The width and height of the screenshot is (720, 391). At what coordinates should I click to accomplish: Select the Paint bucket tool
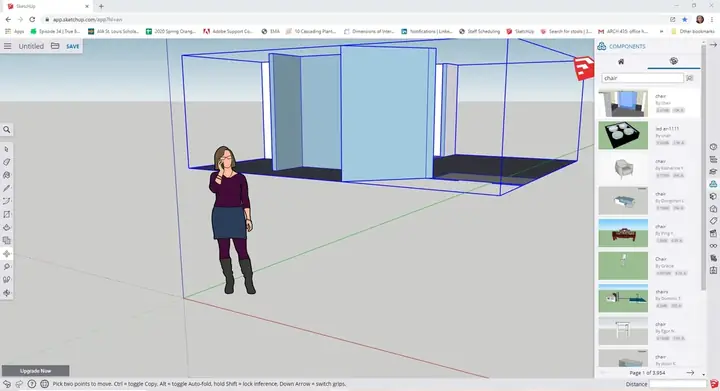click(x=7, y=175)
